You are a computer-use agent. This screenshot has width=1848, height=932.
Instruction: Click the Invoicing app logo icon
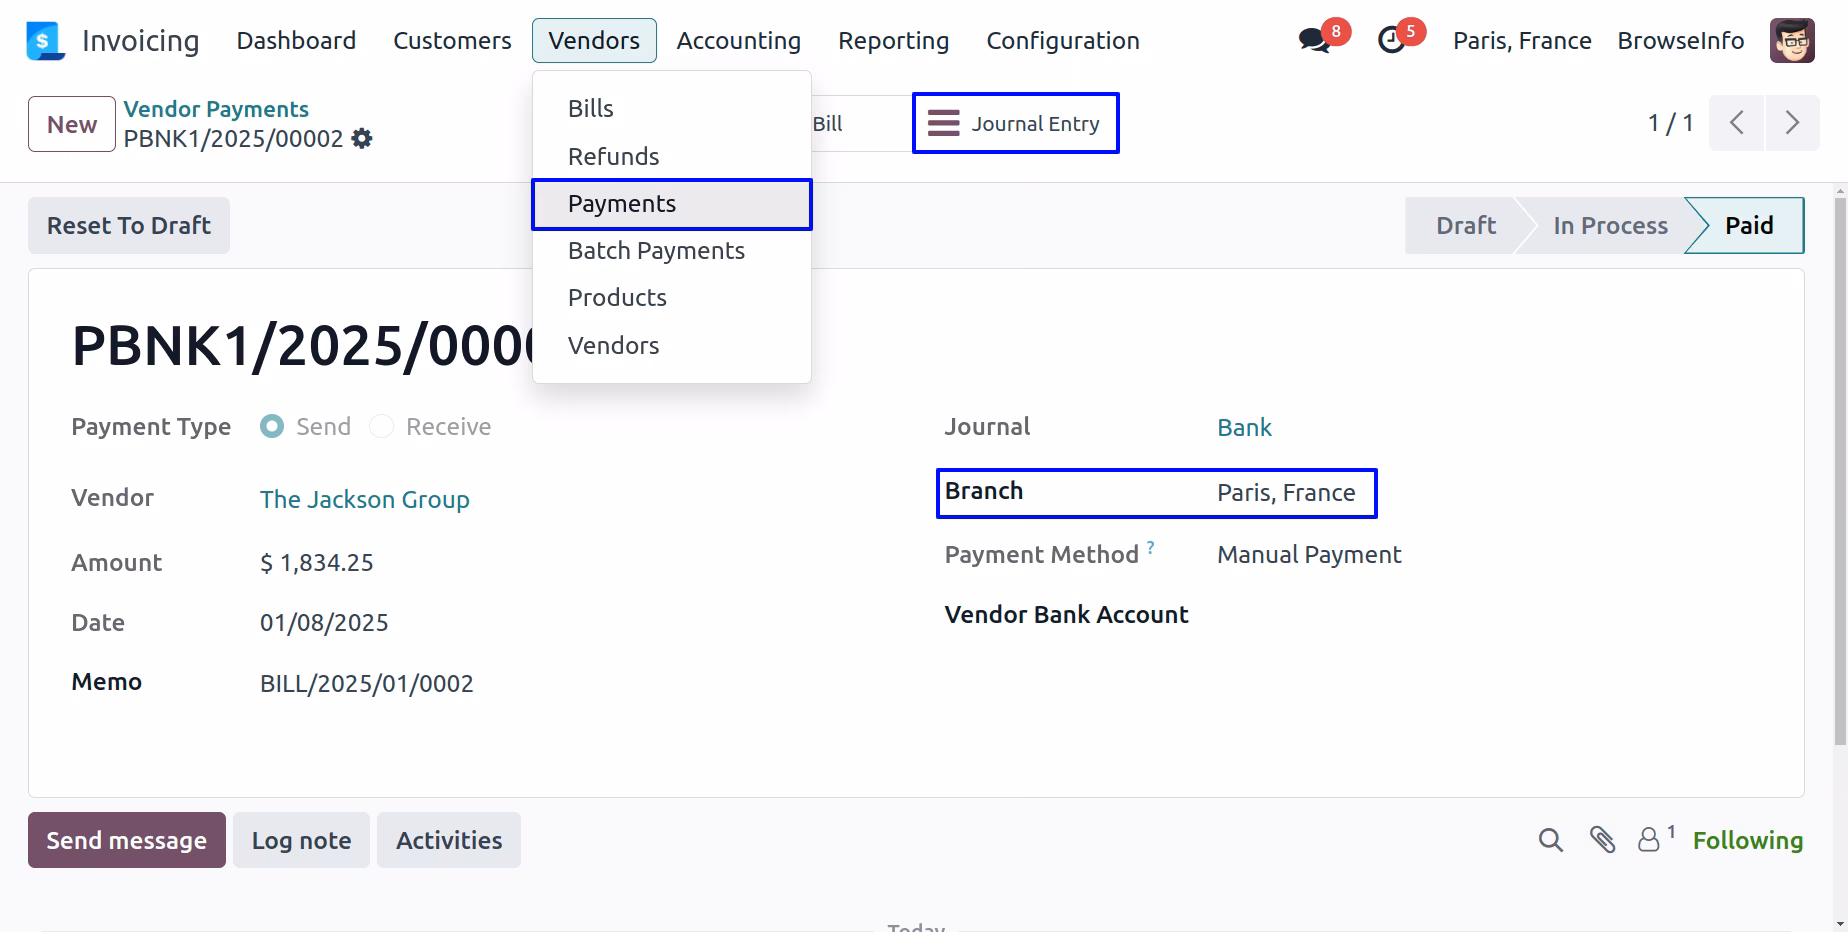pyautogui.click(x=45, y=41)
